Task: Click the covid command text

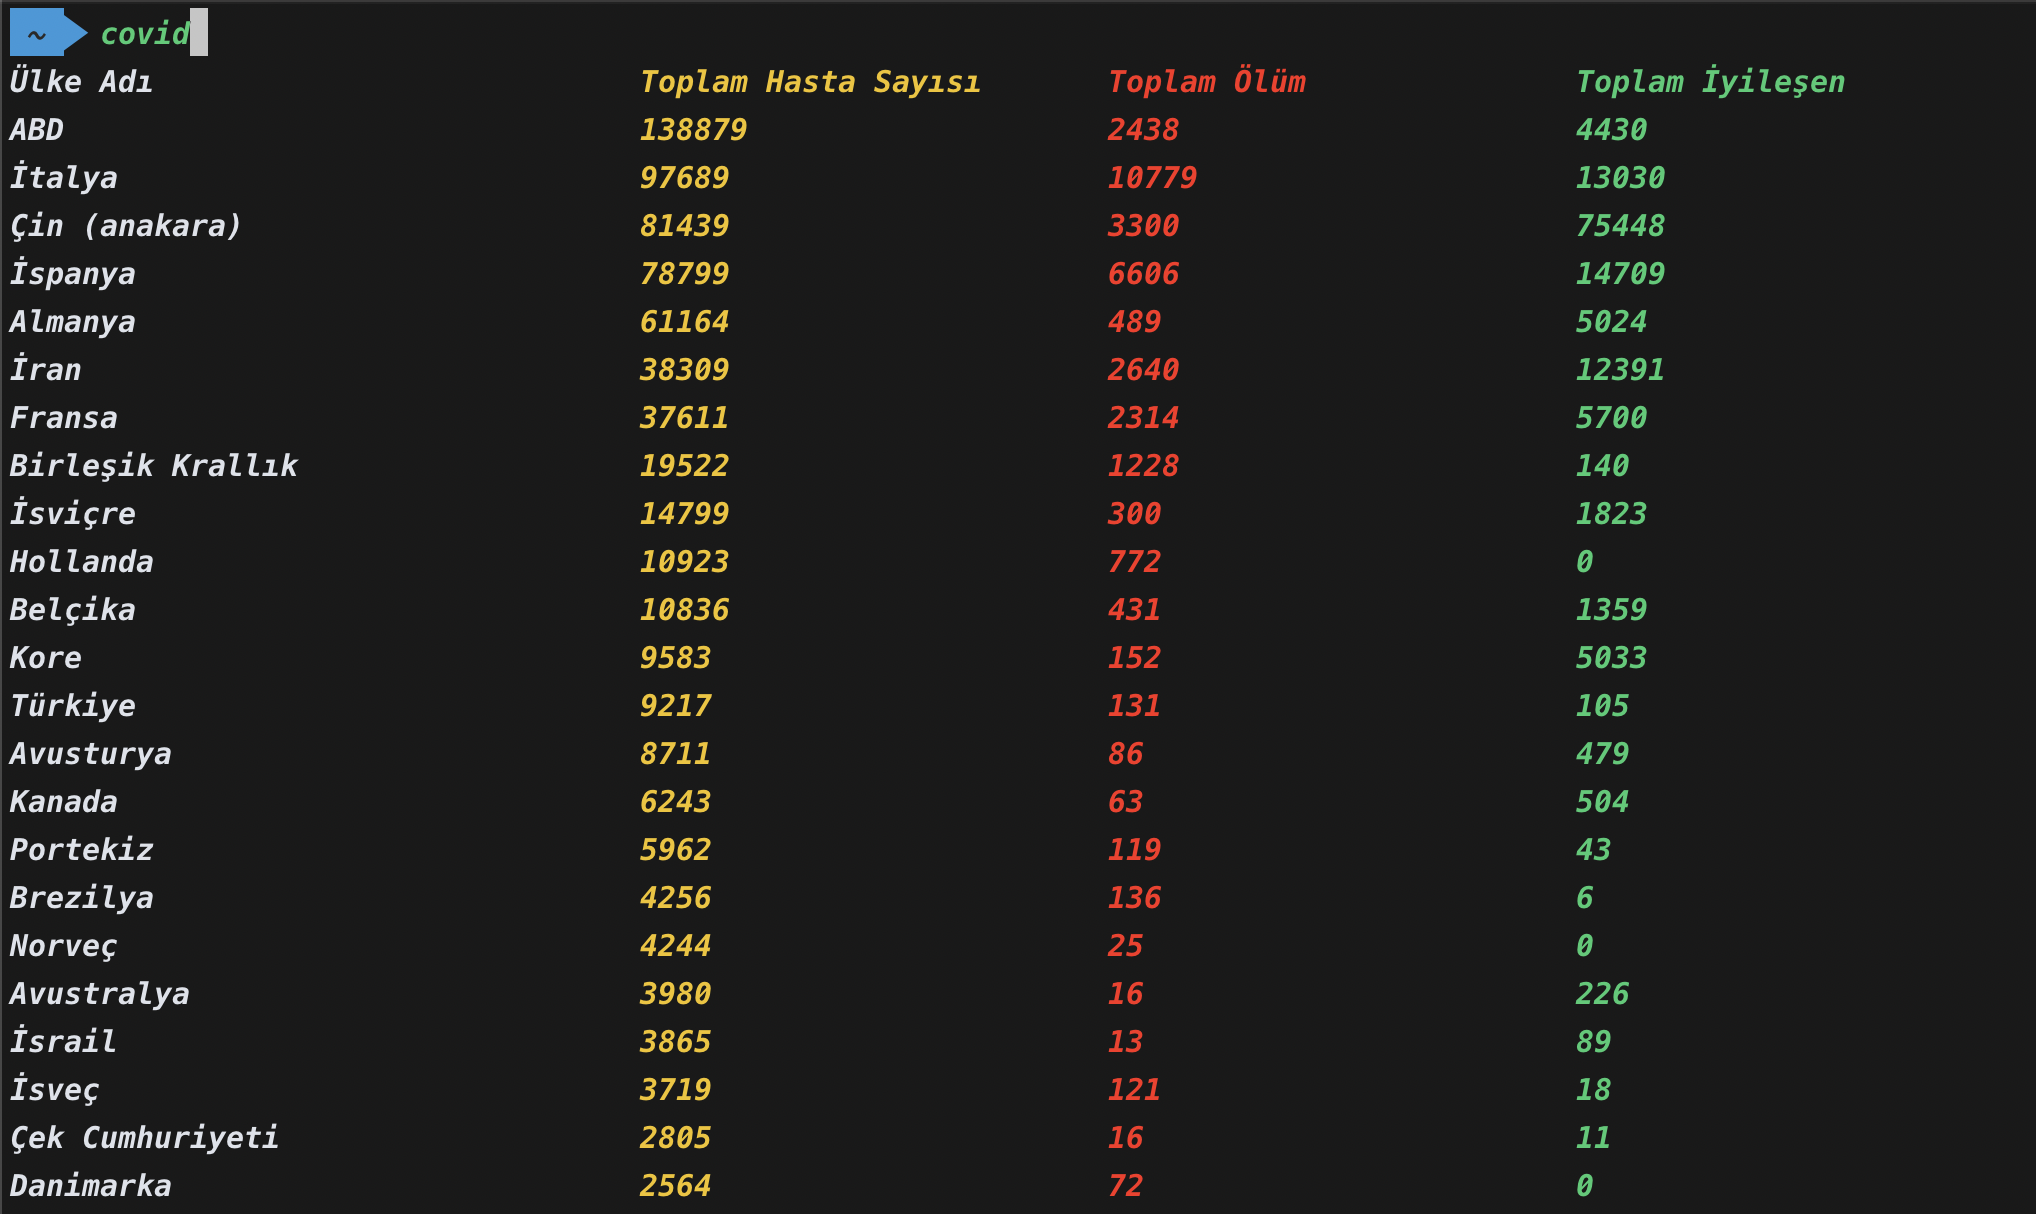Action: point(144,34)
